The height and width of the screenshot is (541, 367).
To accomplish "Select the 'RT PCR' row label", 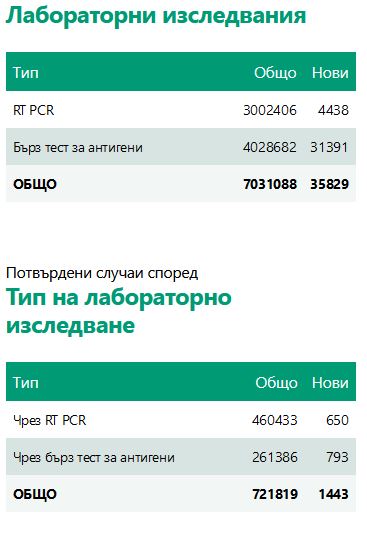I will [x=33, y=110].
